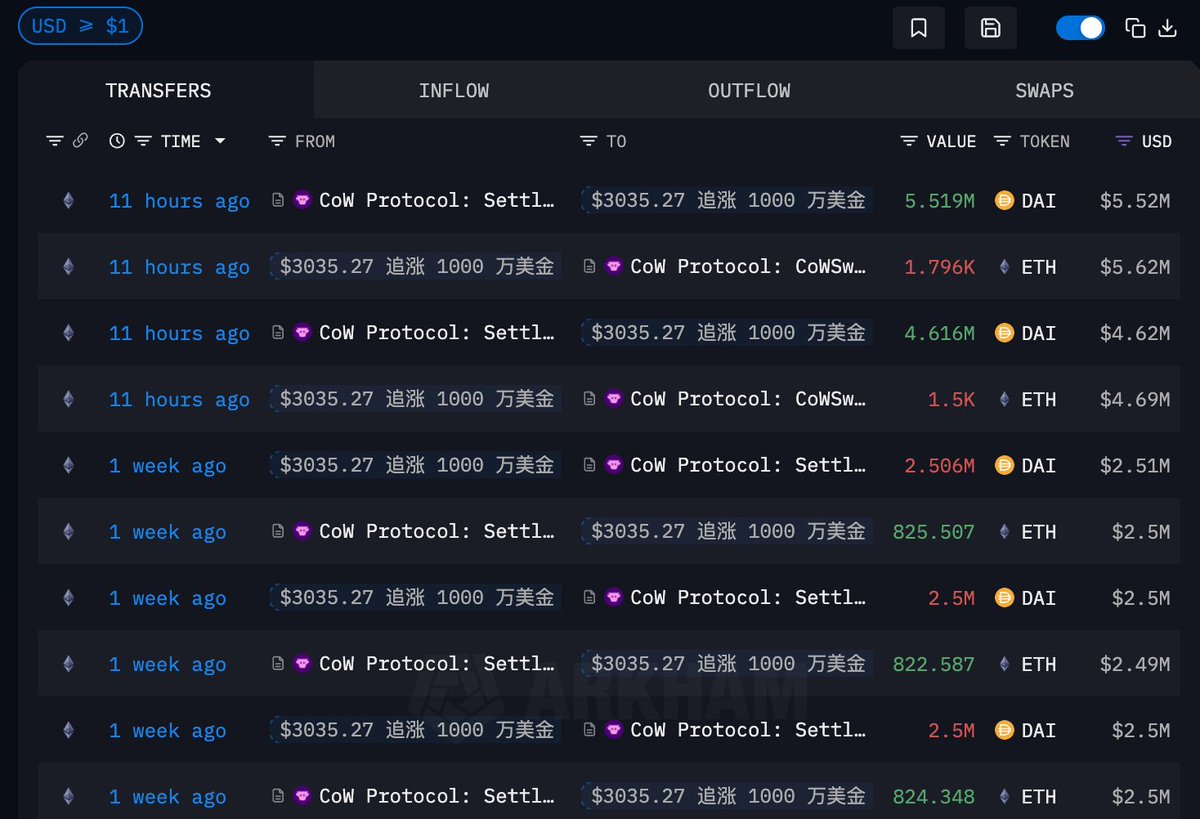Click Ethereum chain icon in 825.507 ETH row
The width and height of the screenshot is (1200, 819).
coord(68,532)
